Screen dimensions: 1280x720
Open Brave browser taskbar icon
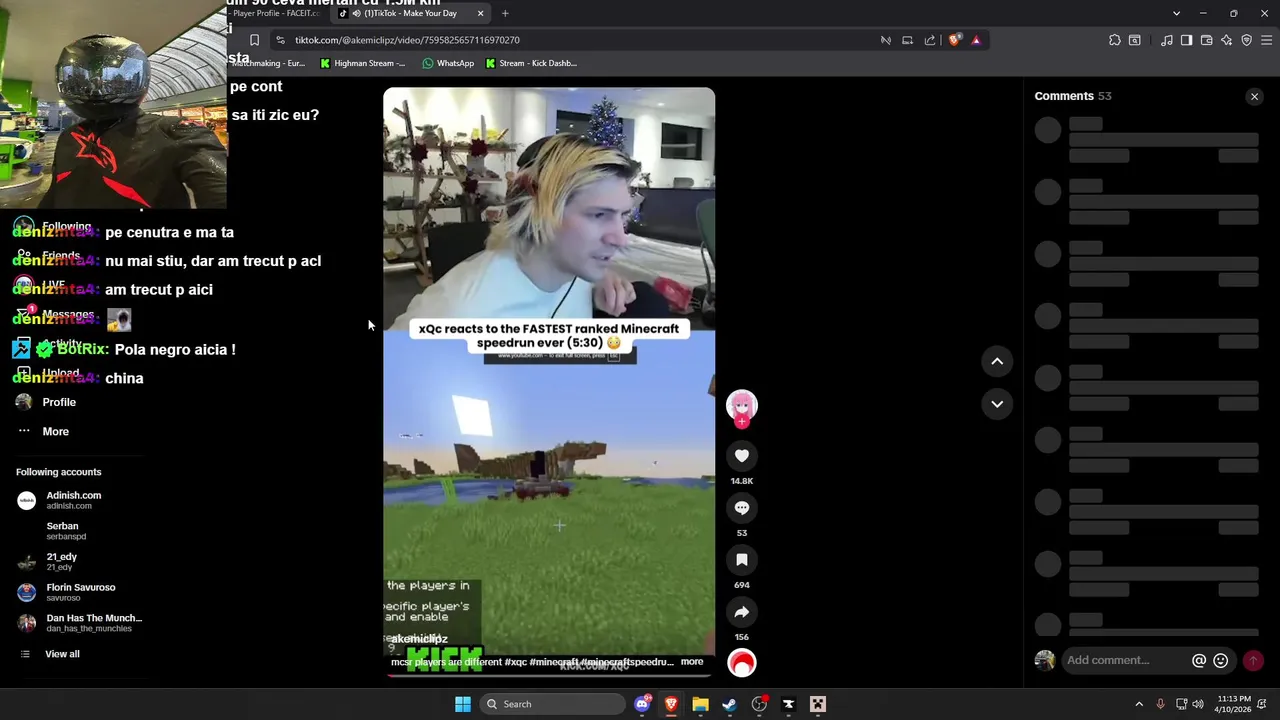coord(671,704)
